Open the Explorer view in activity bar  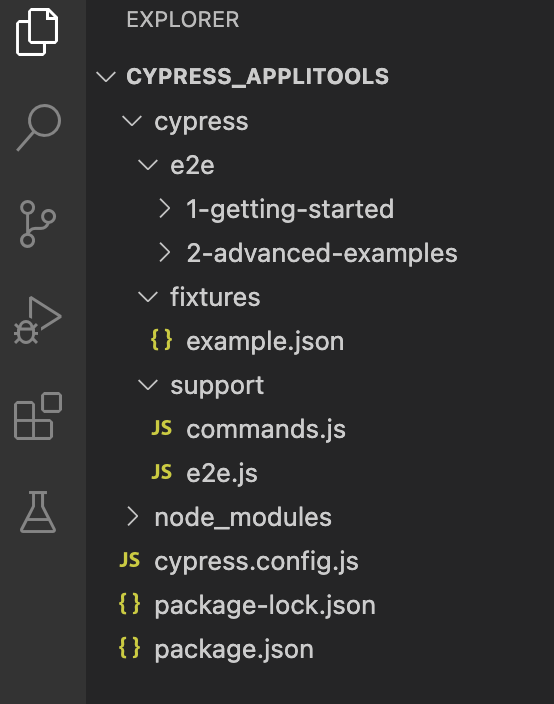[x=37, y=32]
